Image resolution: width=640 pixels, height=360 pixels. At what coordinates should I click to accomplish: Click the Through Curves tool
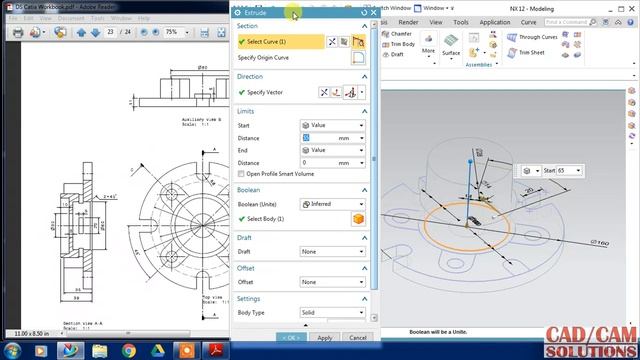[532, 37]
